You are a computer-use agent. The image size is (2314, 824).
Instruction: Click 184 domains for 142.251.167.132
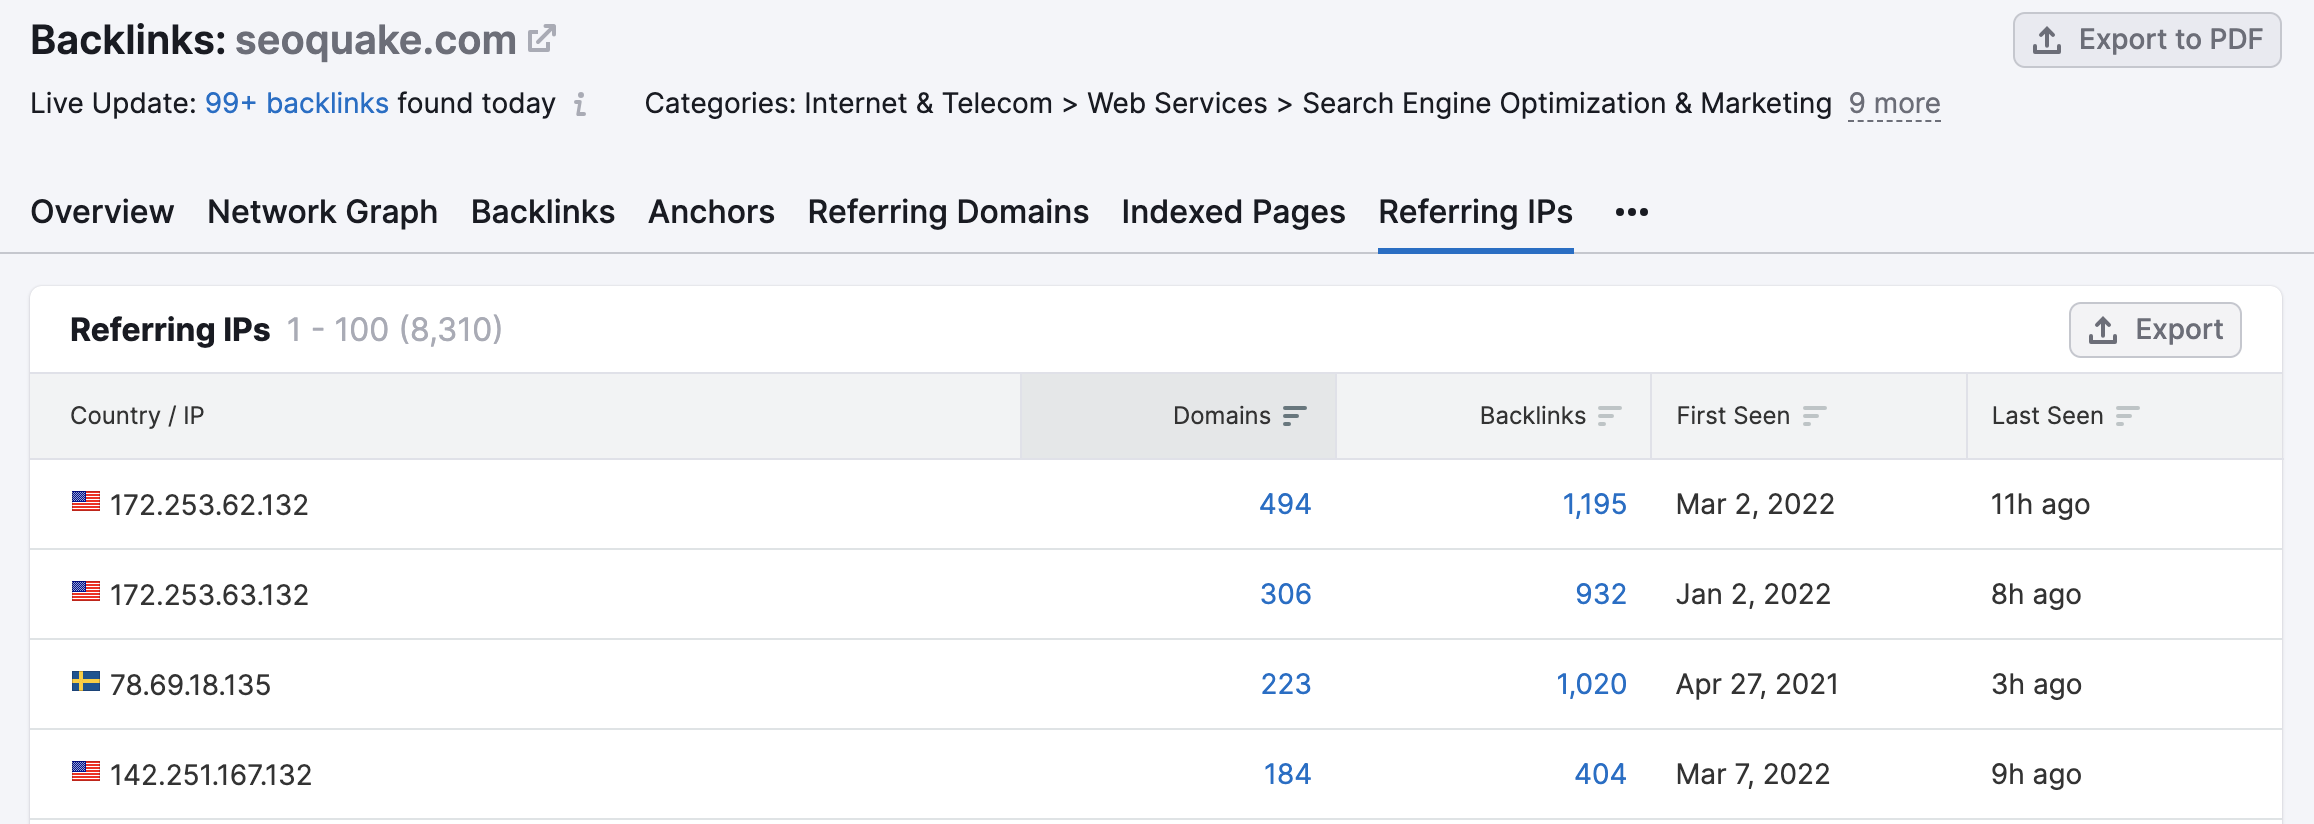tap(1286, 774)
